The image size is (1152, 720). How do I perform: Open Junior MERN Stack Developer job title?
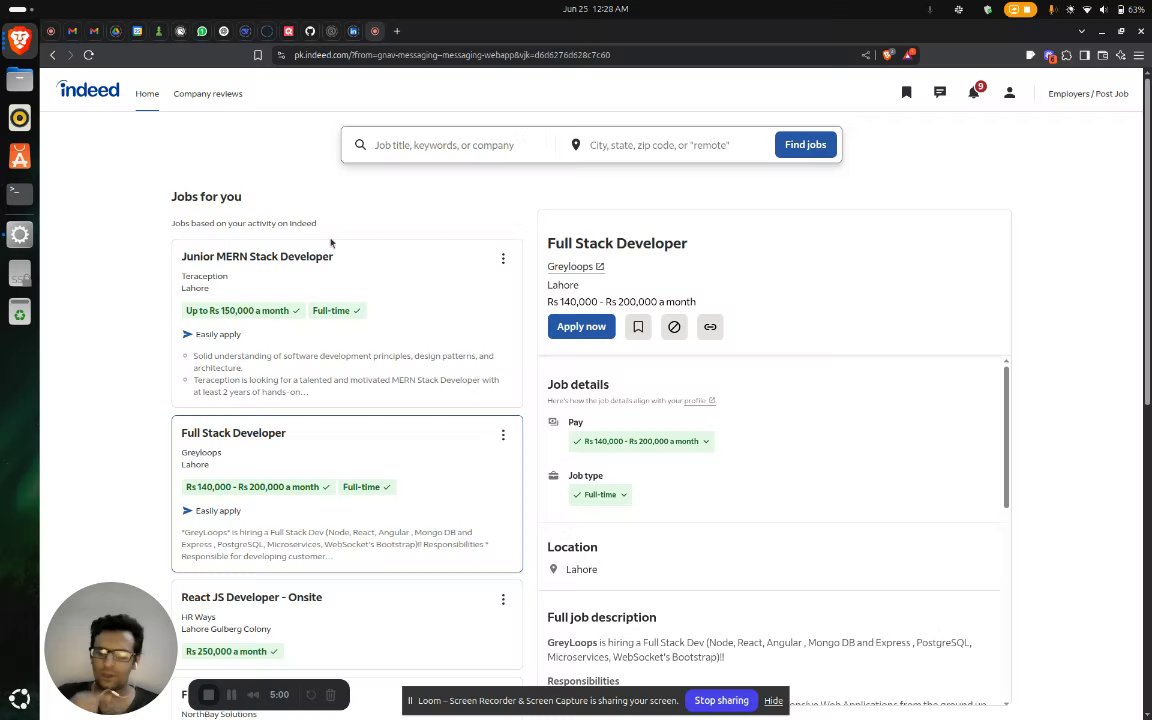(x=257, y=256)
